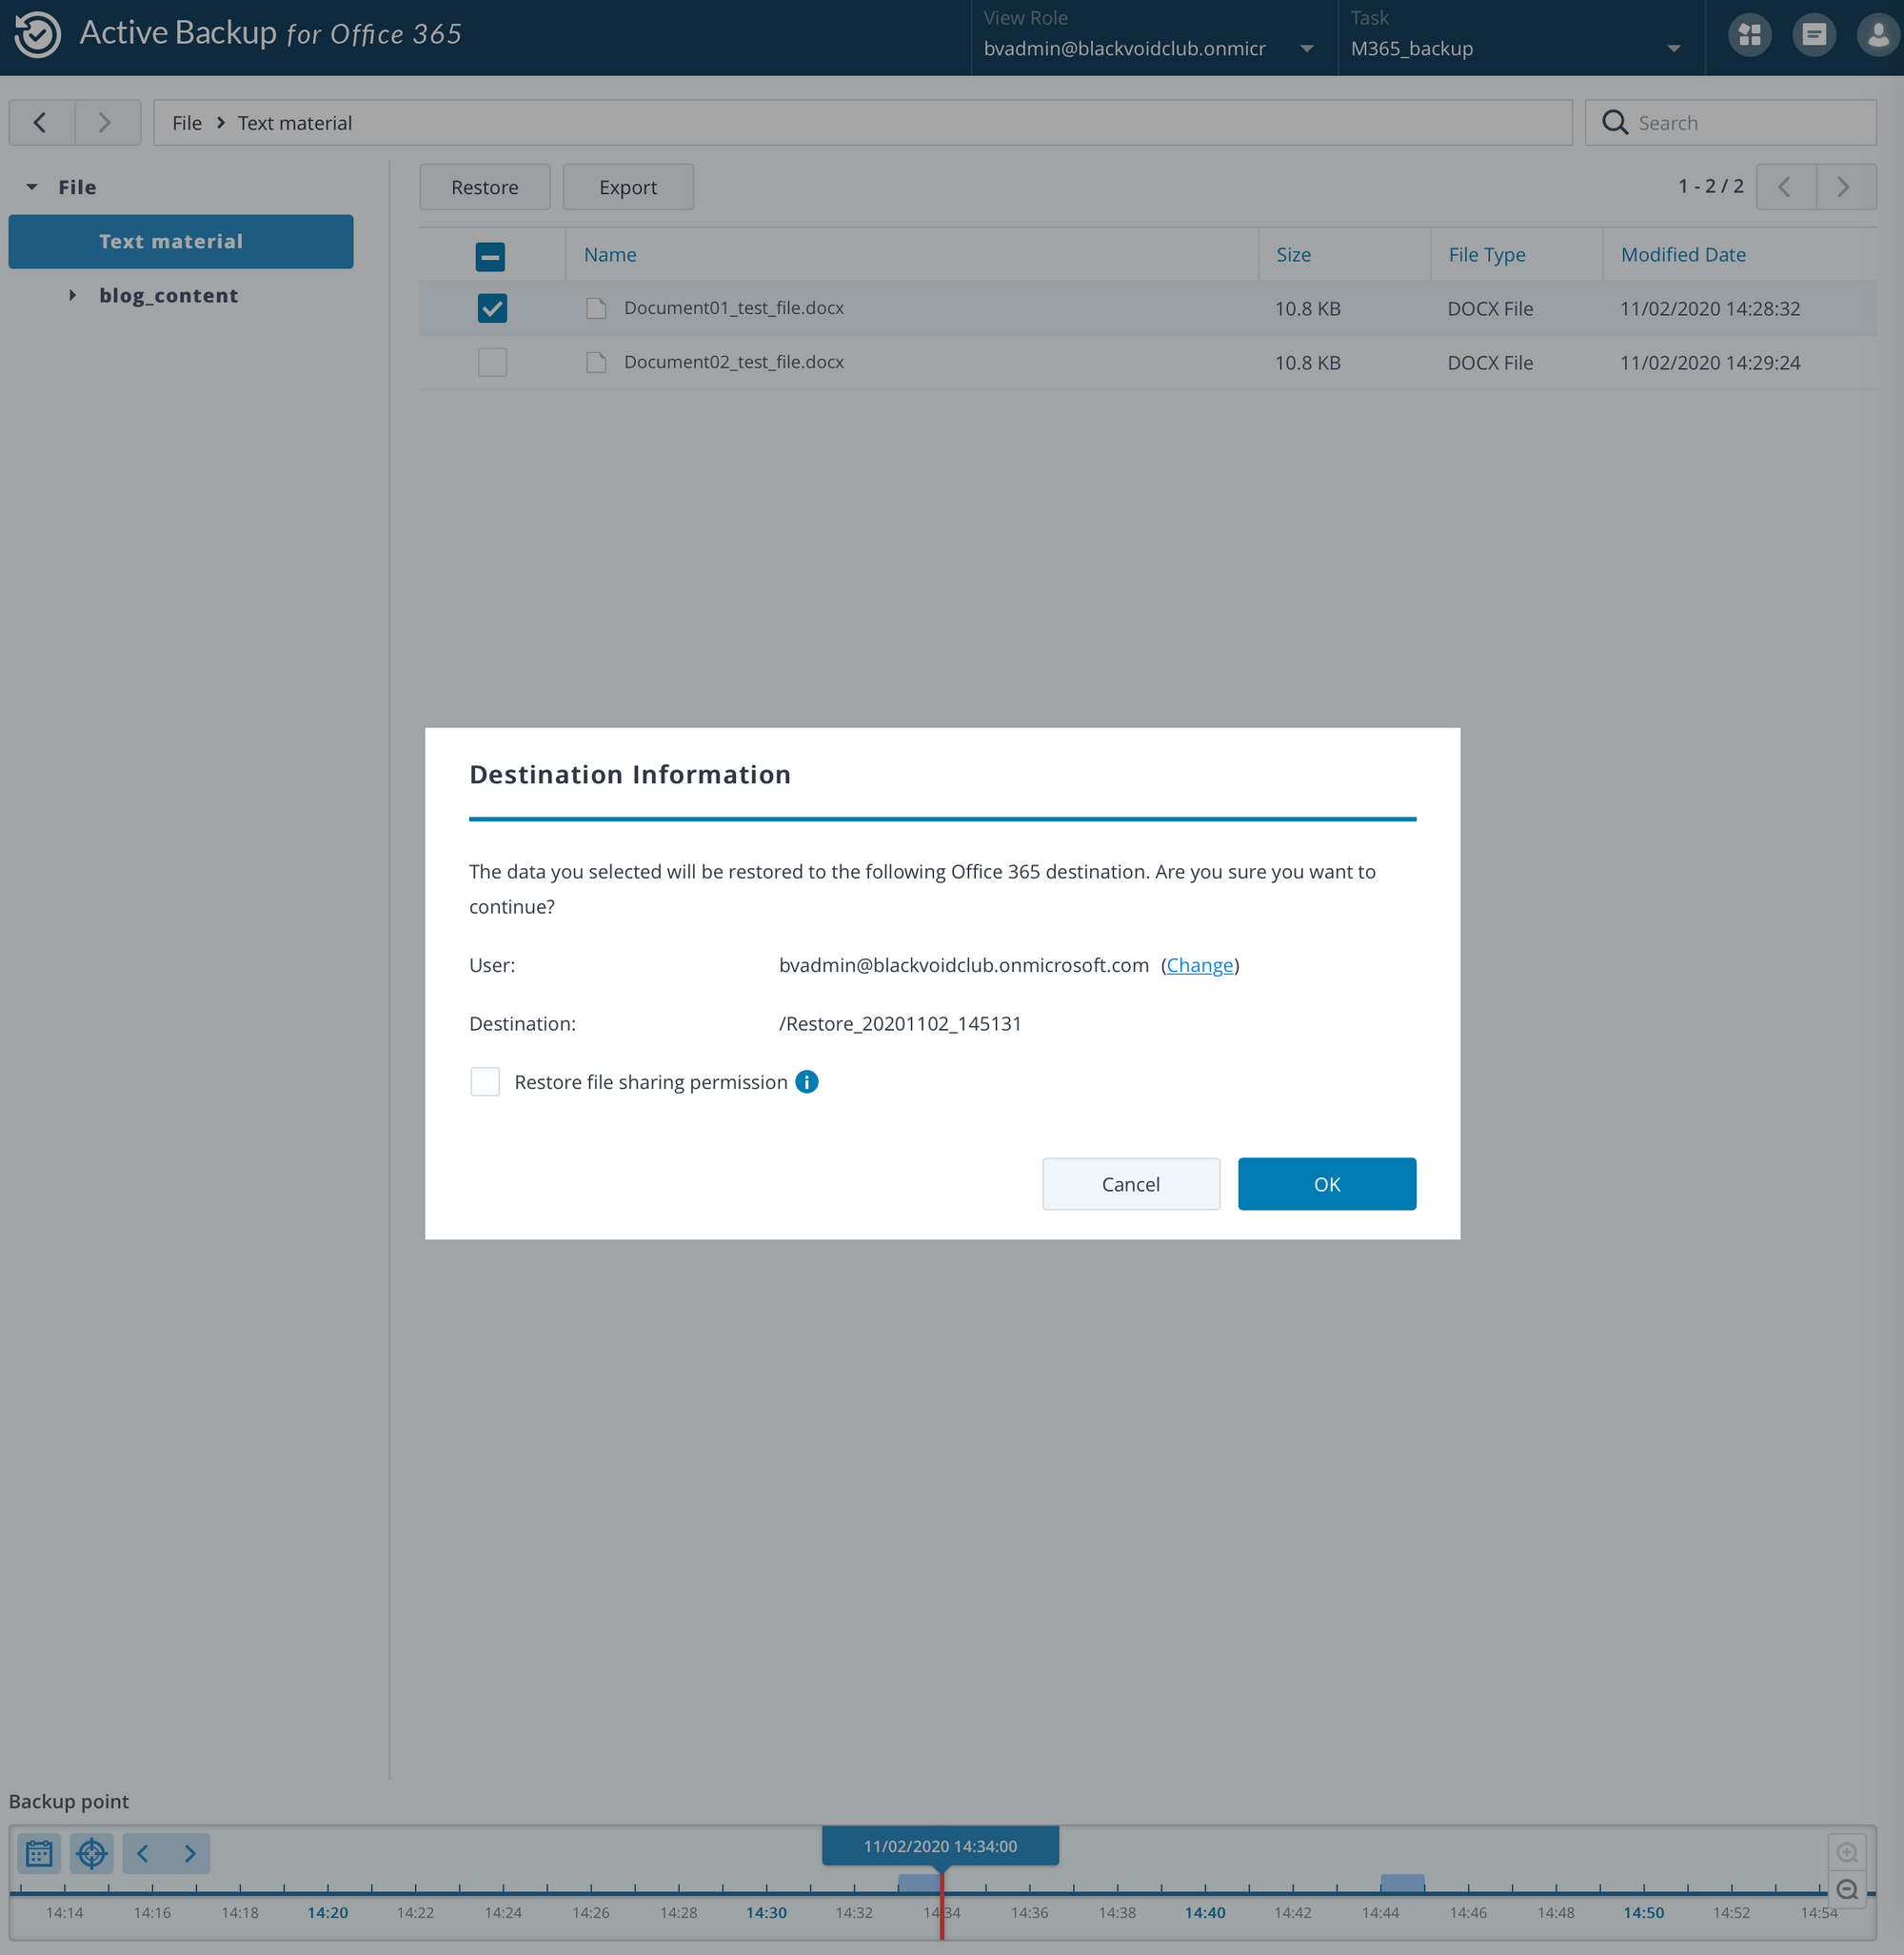Click the 11/02/2020 14:29:24 date cell
This screenshot has height=1955, width=1904.
pyautogui.click(x=1710, y=362)
